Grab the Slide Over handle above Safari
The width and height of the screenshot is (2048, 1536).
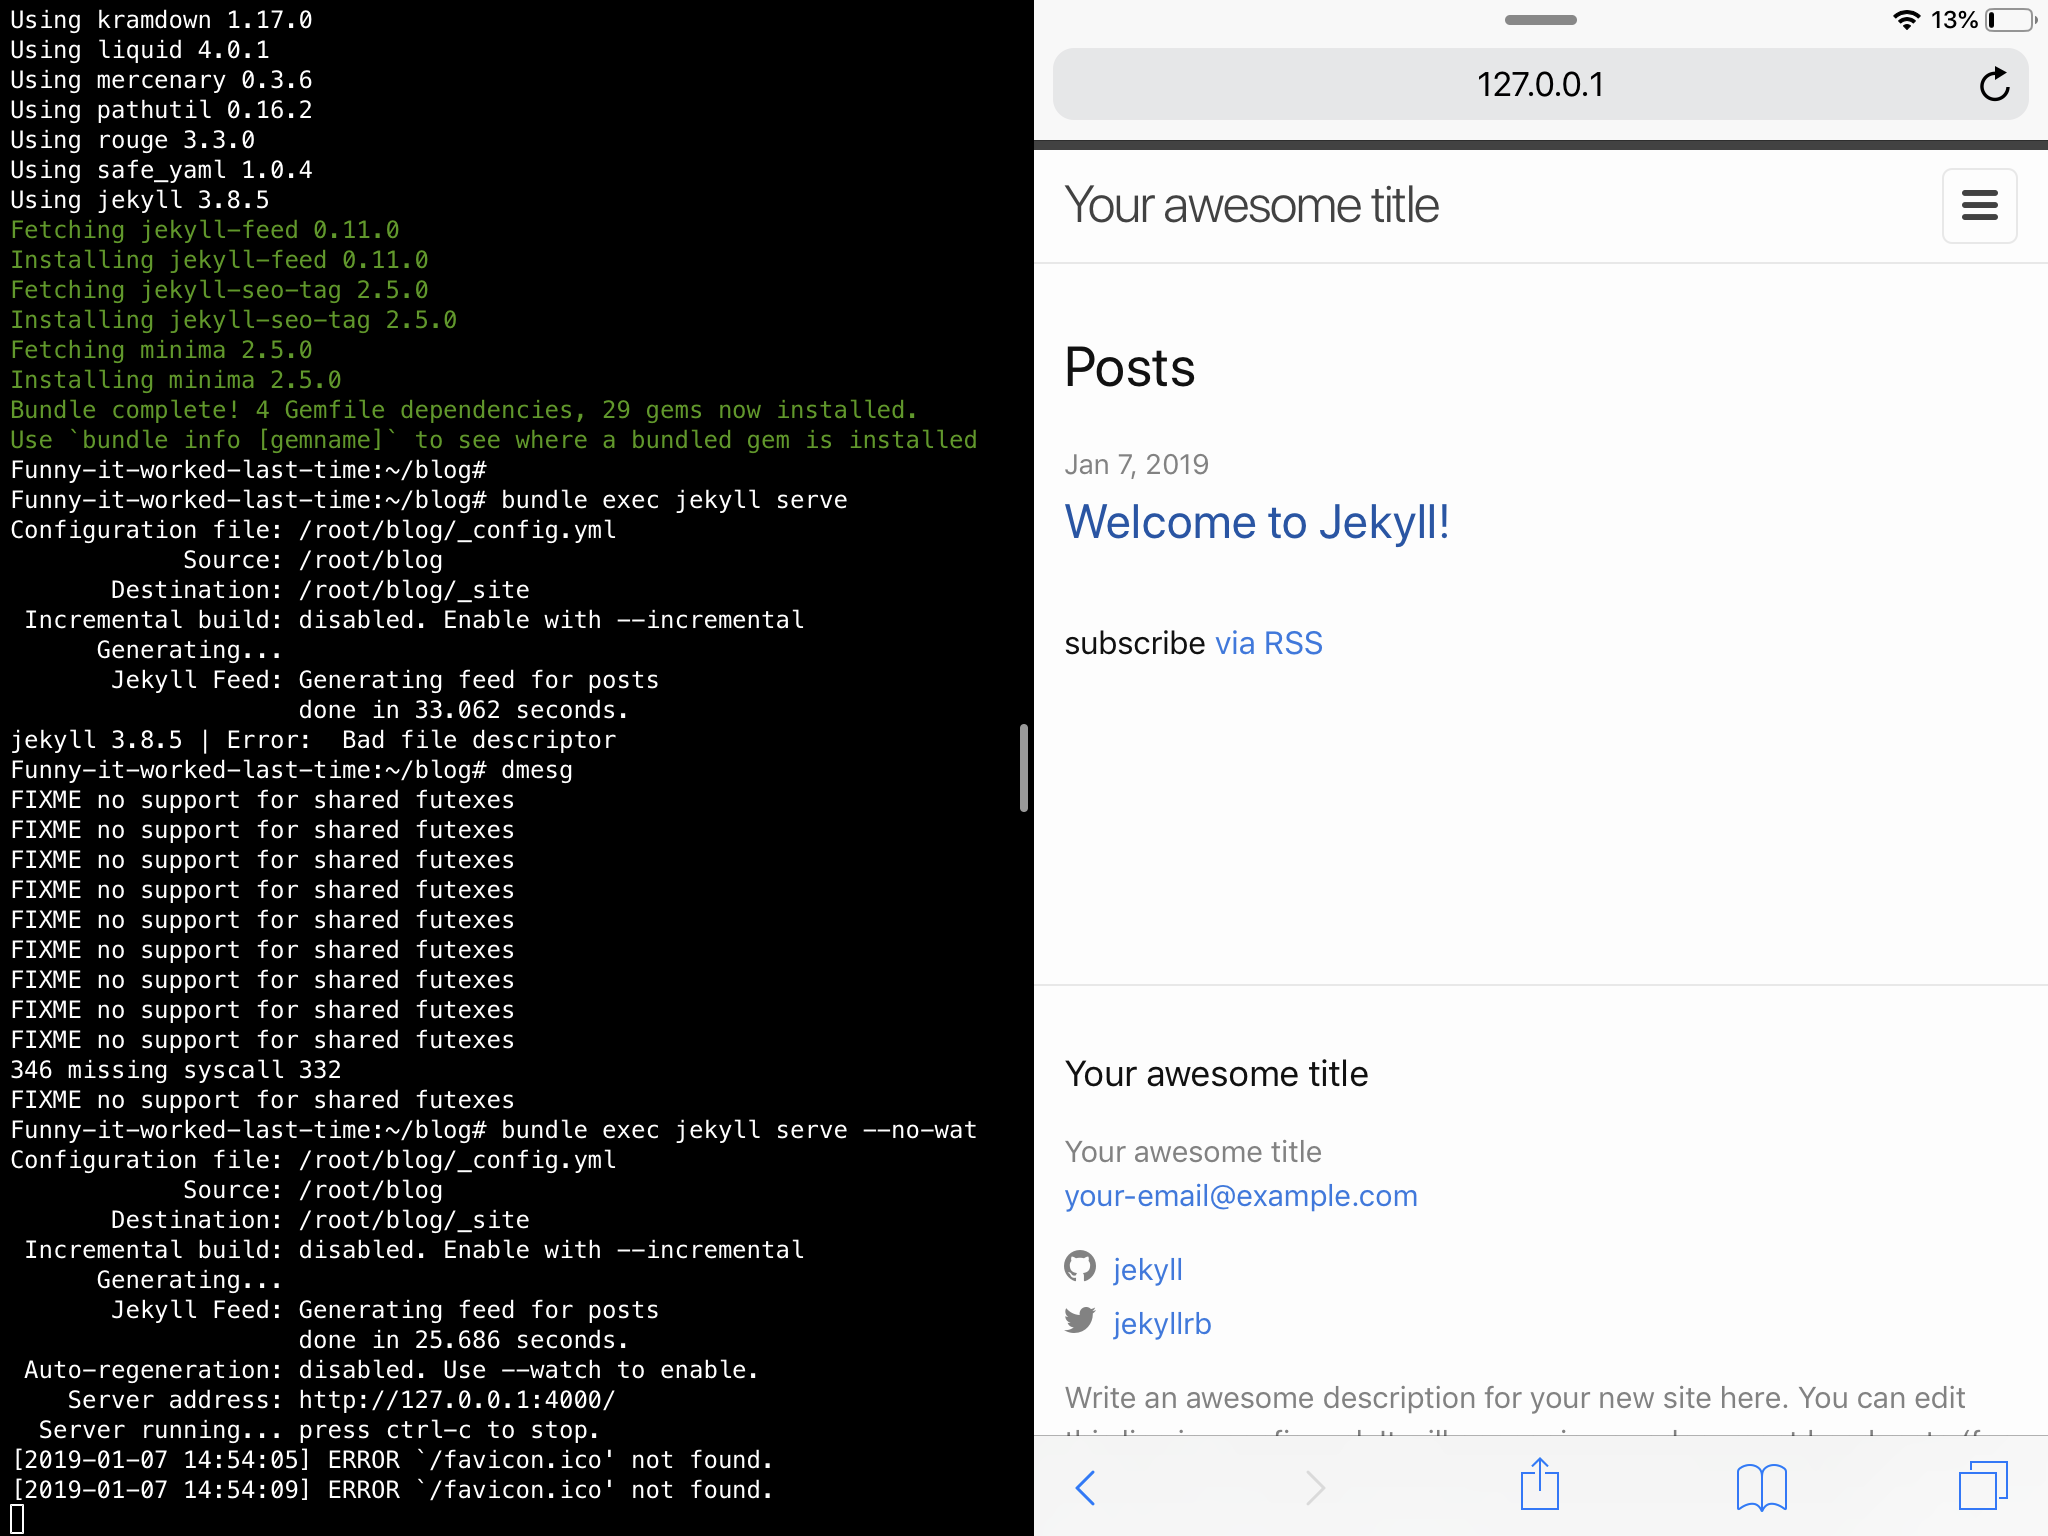click(1540, 20)
